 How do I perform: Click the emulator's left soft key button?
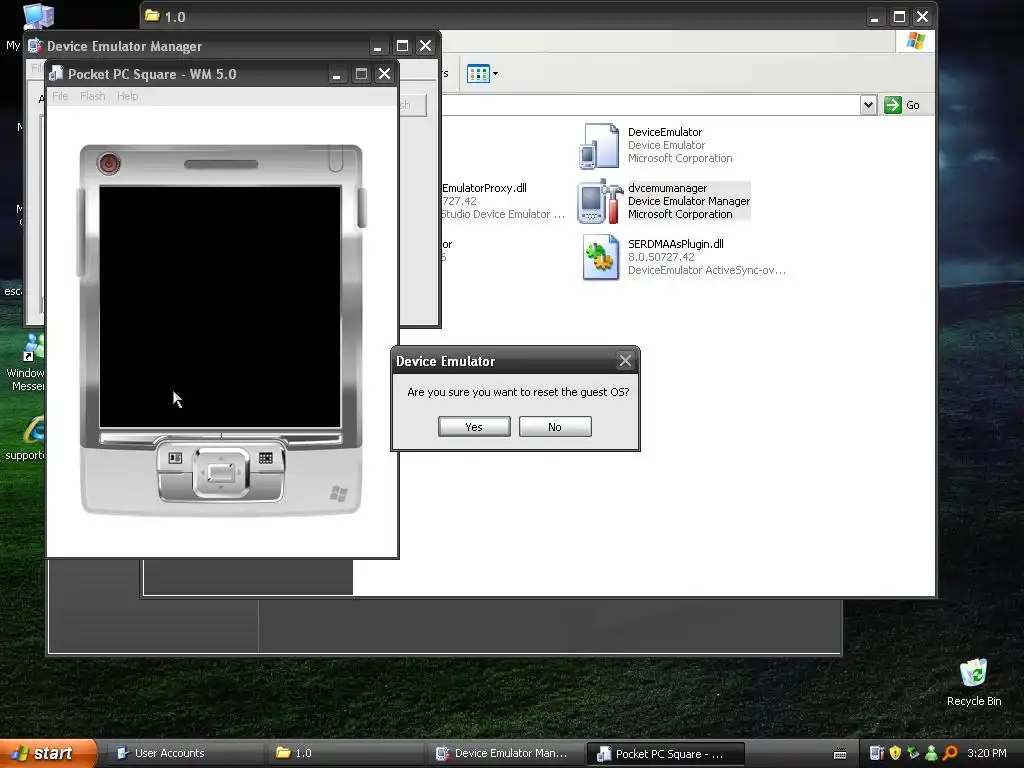tap(175, 458)
